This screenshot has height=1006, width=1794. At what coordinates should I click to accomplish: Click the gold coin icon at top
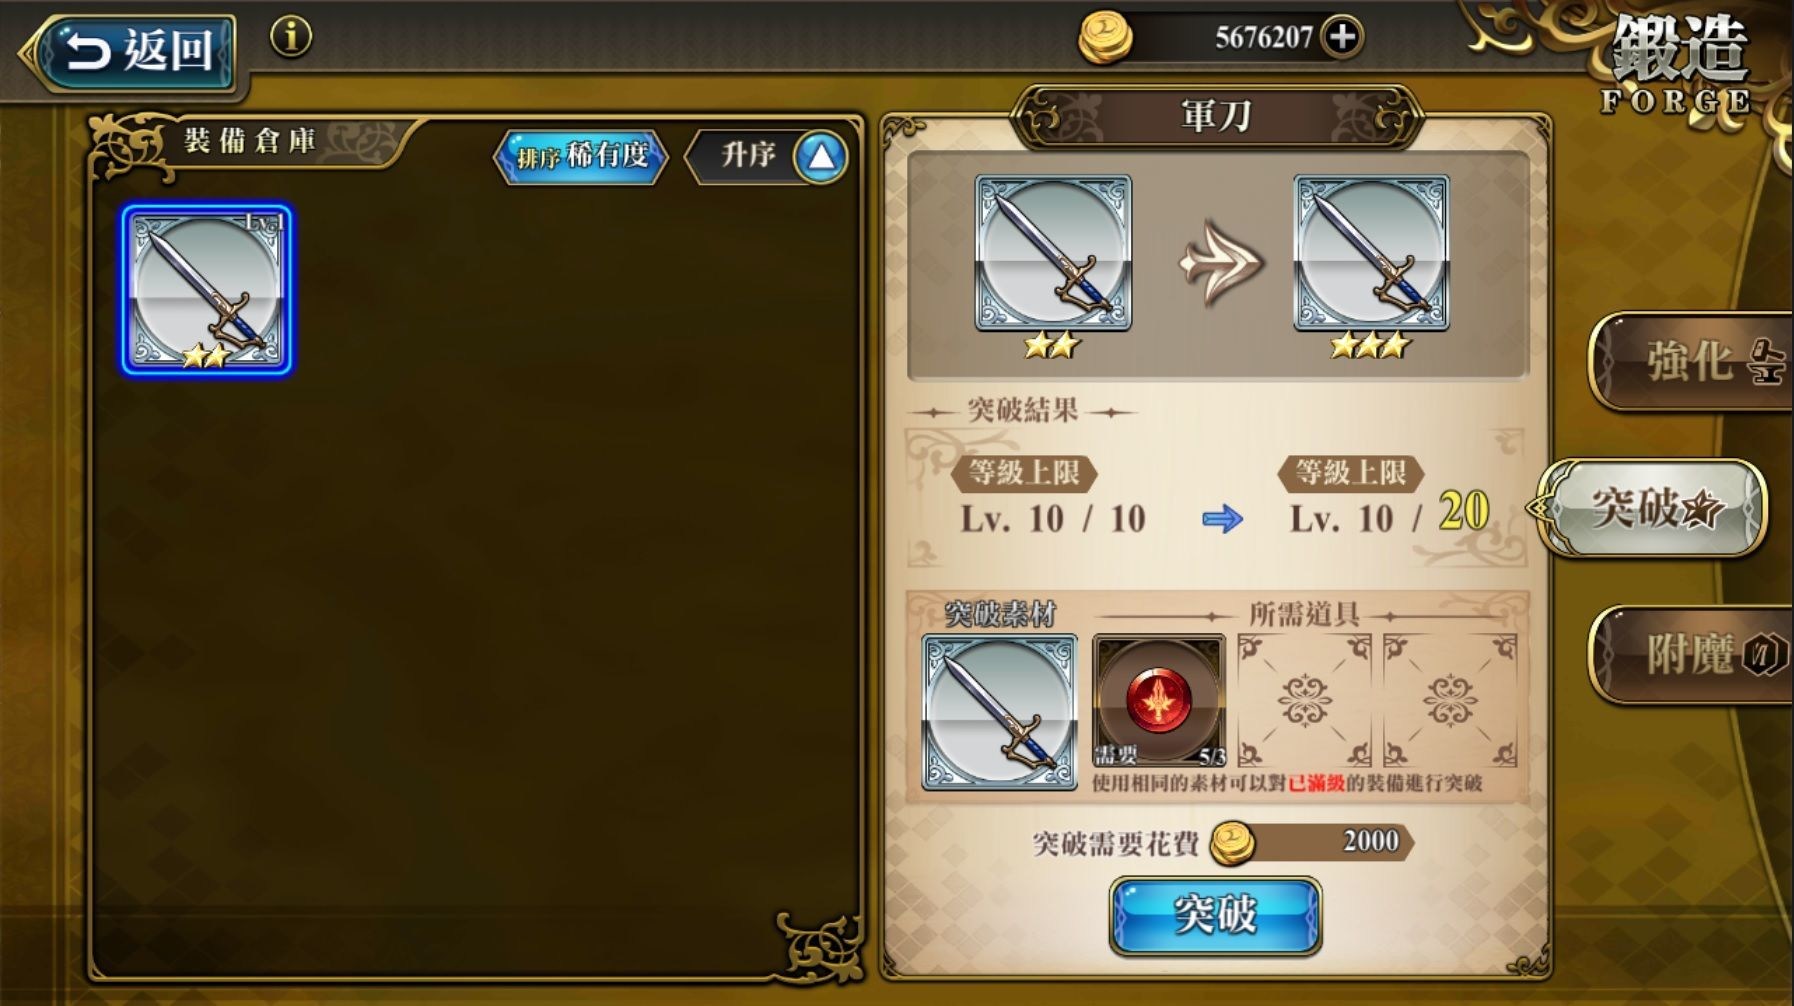[1105, 38]
